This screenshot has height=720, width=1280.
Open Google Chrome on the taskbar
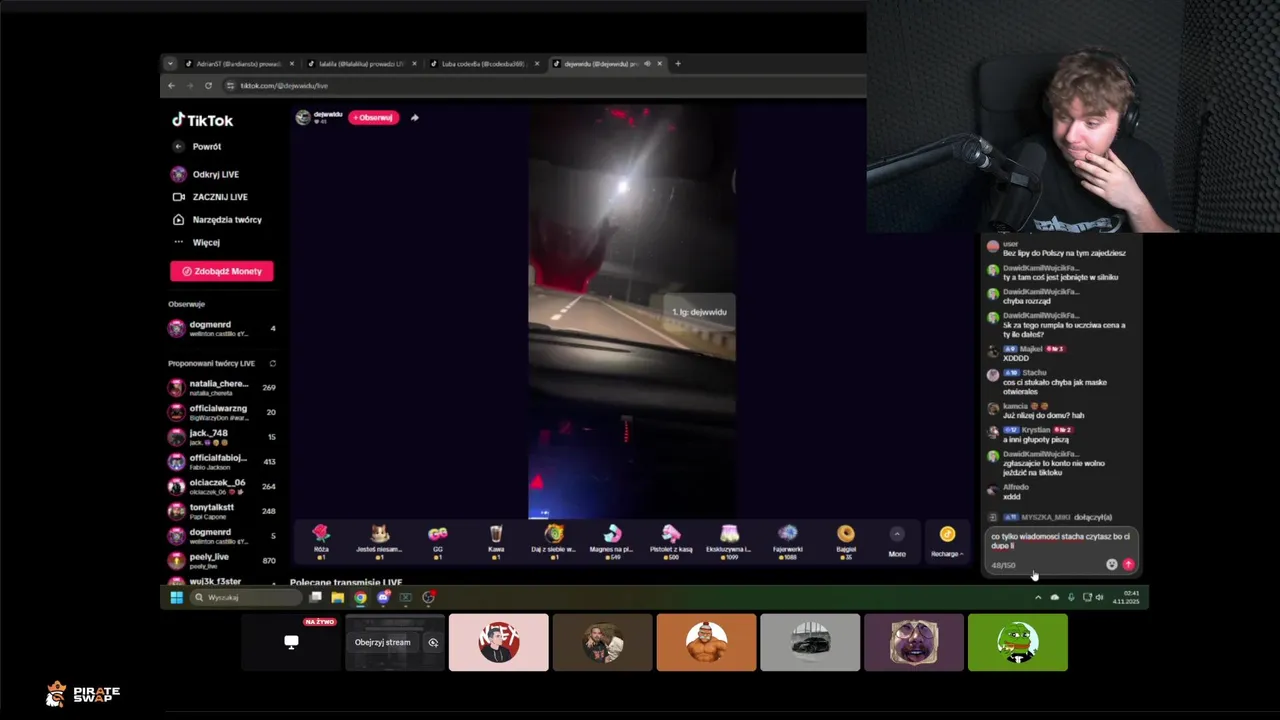tap(360, 598)
